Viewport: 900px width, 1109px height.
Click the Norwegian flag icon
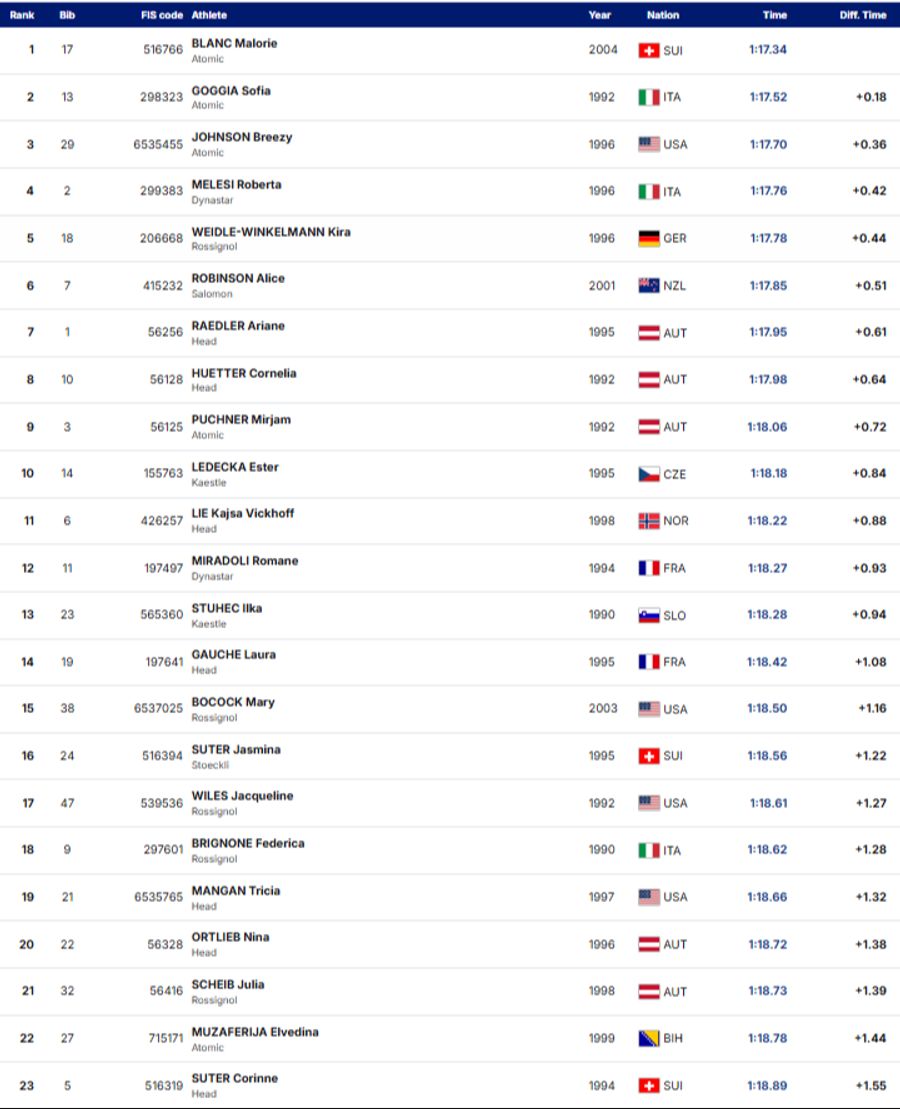click(649, 521)
